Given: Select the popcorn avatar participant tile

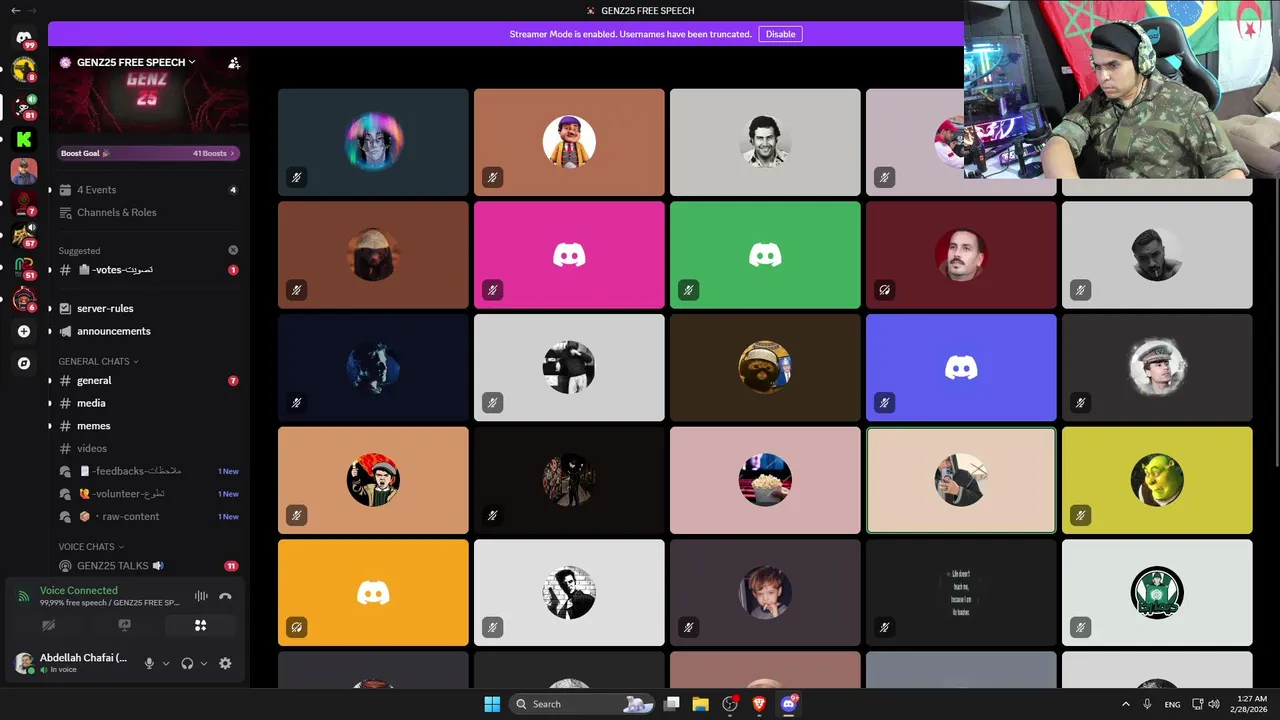Looking at the screenshot, I should 765,480.
